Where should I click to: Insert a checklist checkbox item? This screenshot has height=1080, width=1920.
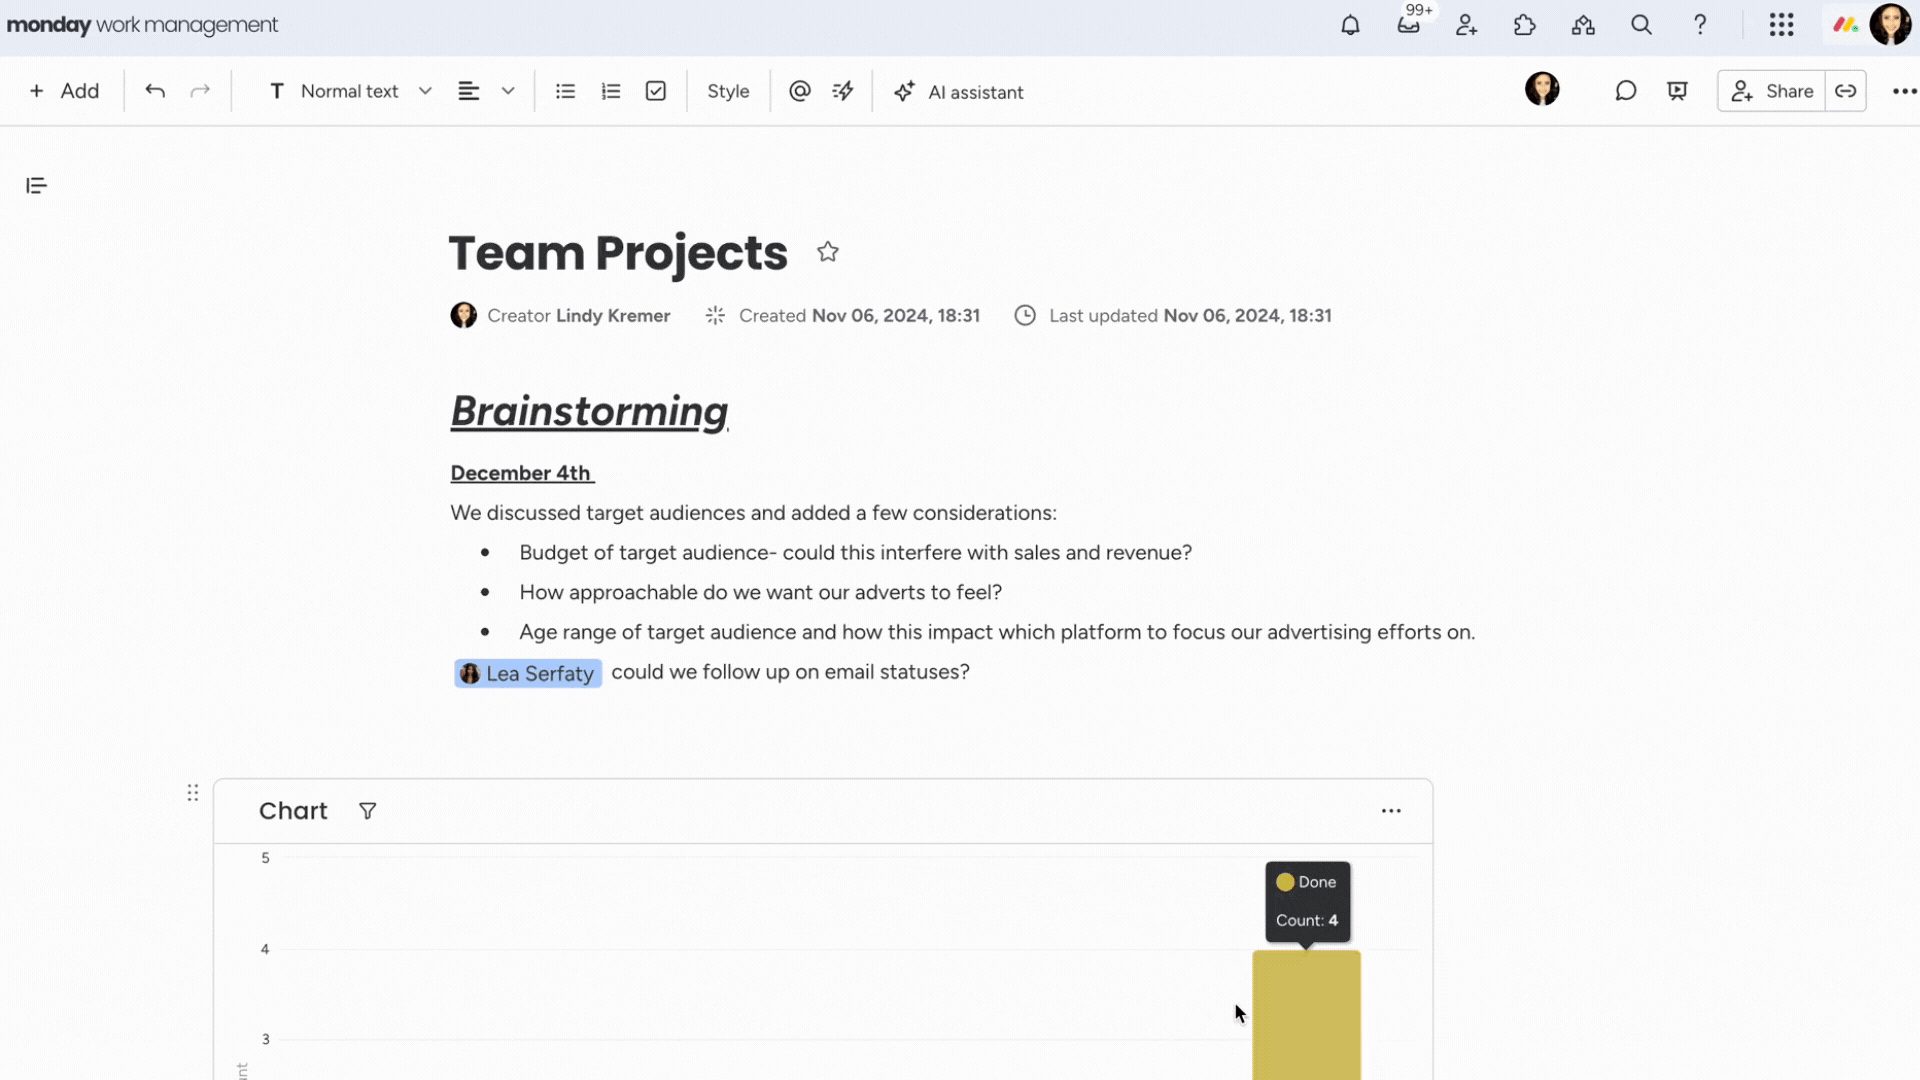pyautogui.click(x=655, y=91)
